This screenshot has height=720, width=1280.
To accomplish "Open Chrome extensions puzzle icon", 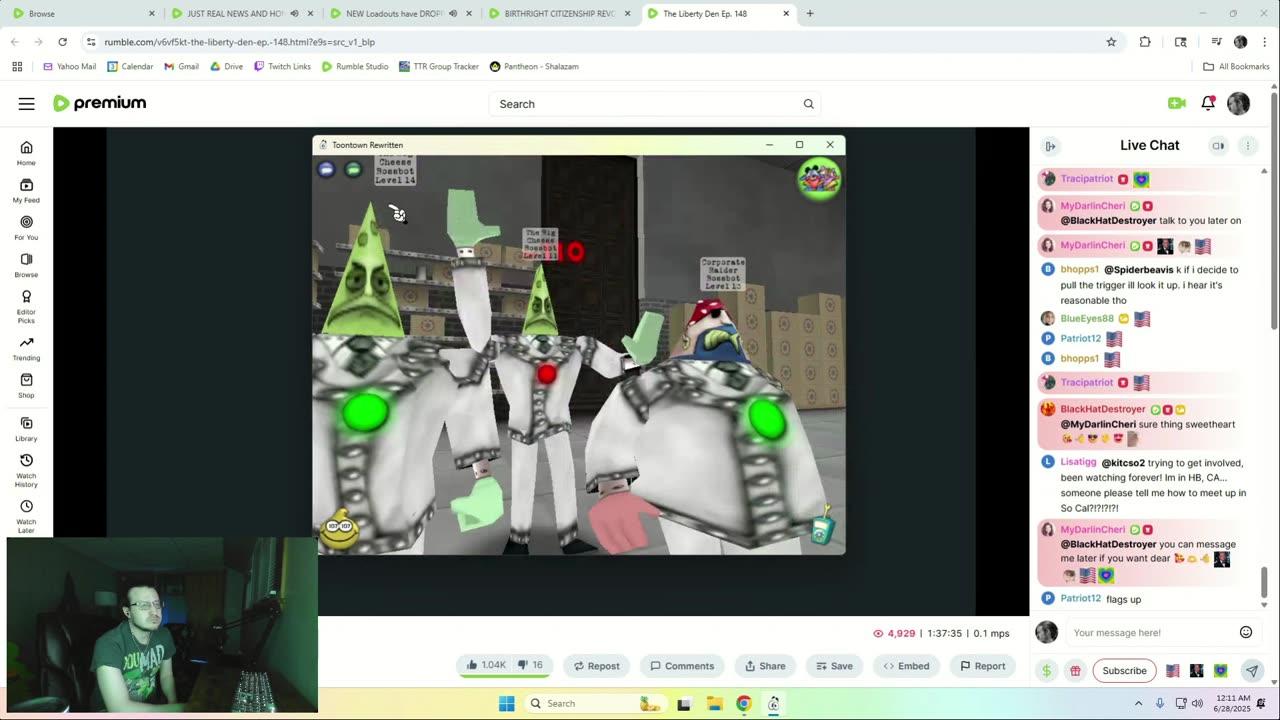I will (x=1145, y=42).
